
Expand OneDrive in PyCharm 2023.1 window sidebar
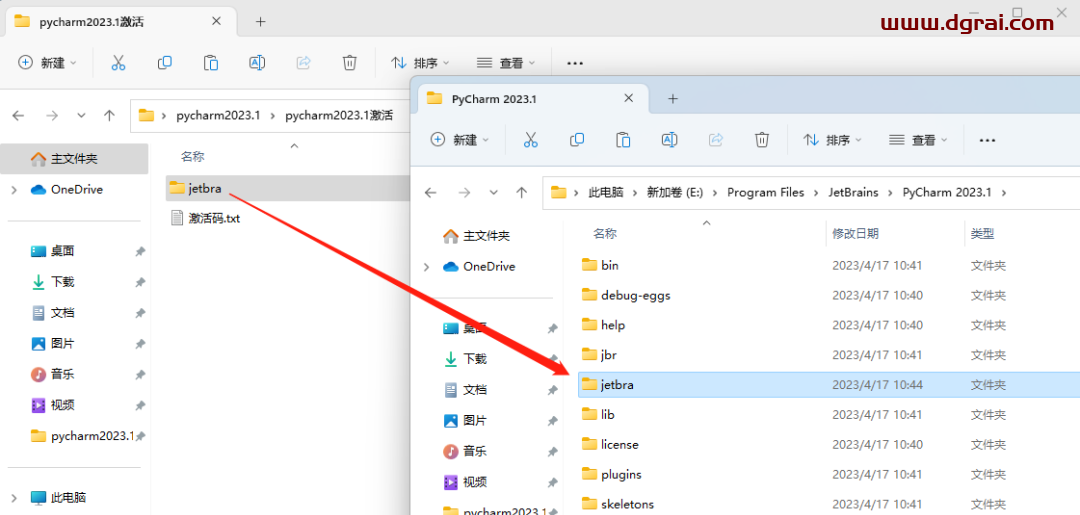point(426,267)
